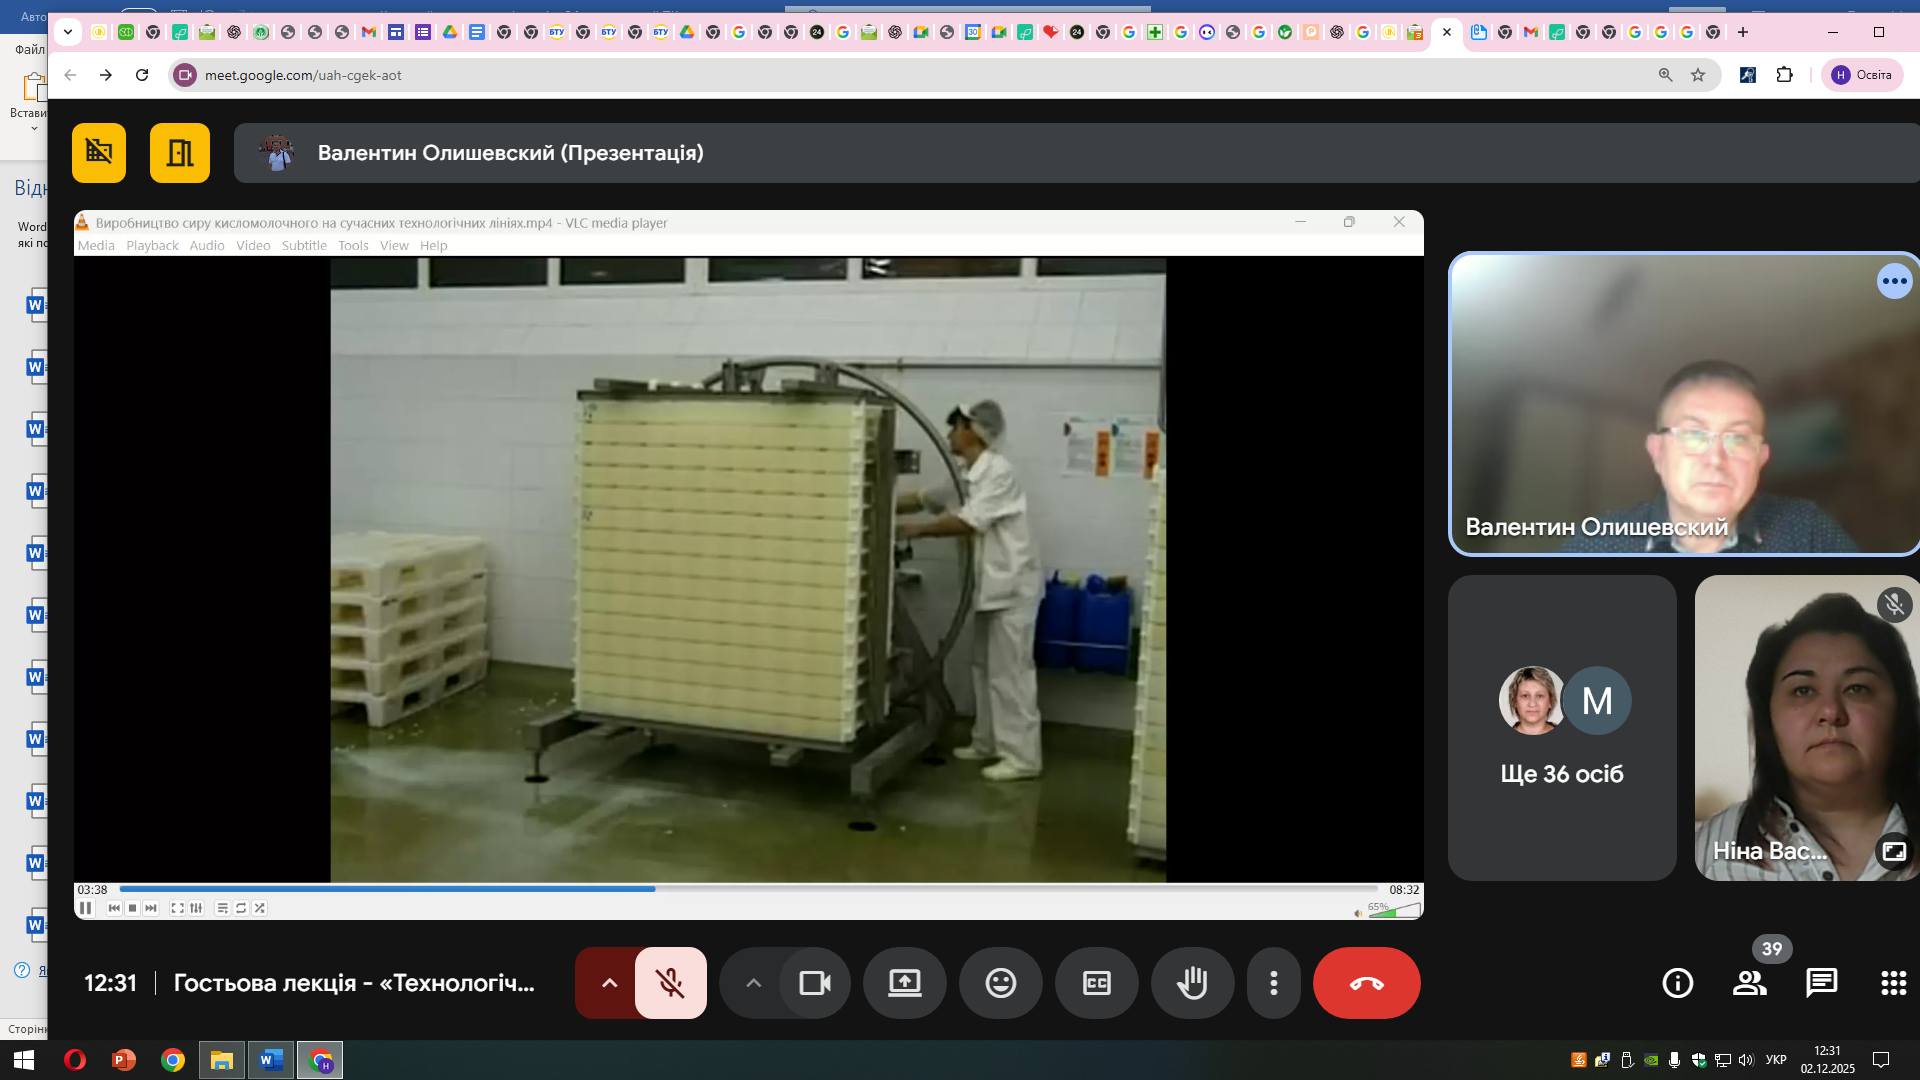Open the emoji reactions button
Viewport: 1920px width, 1080px height.
[1000, 983]
